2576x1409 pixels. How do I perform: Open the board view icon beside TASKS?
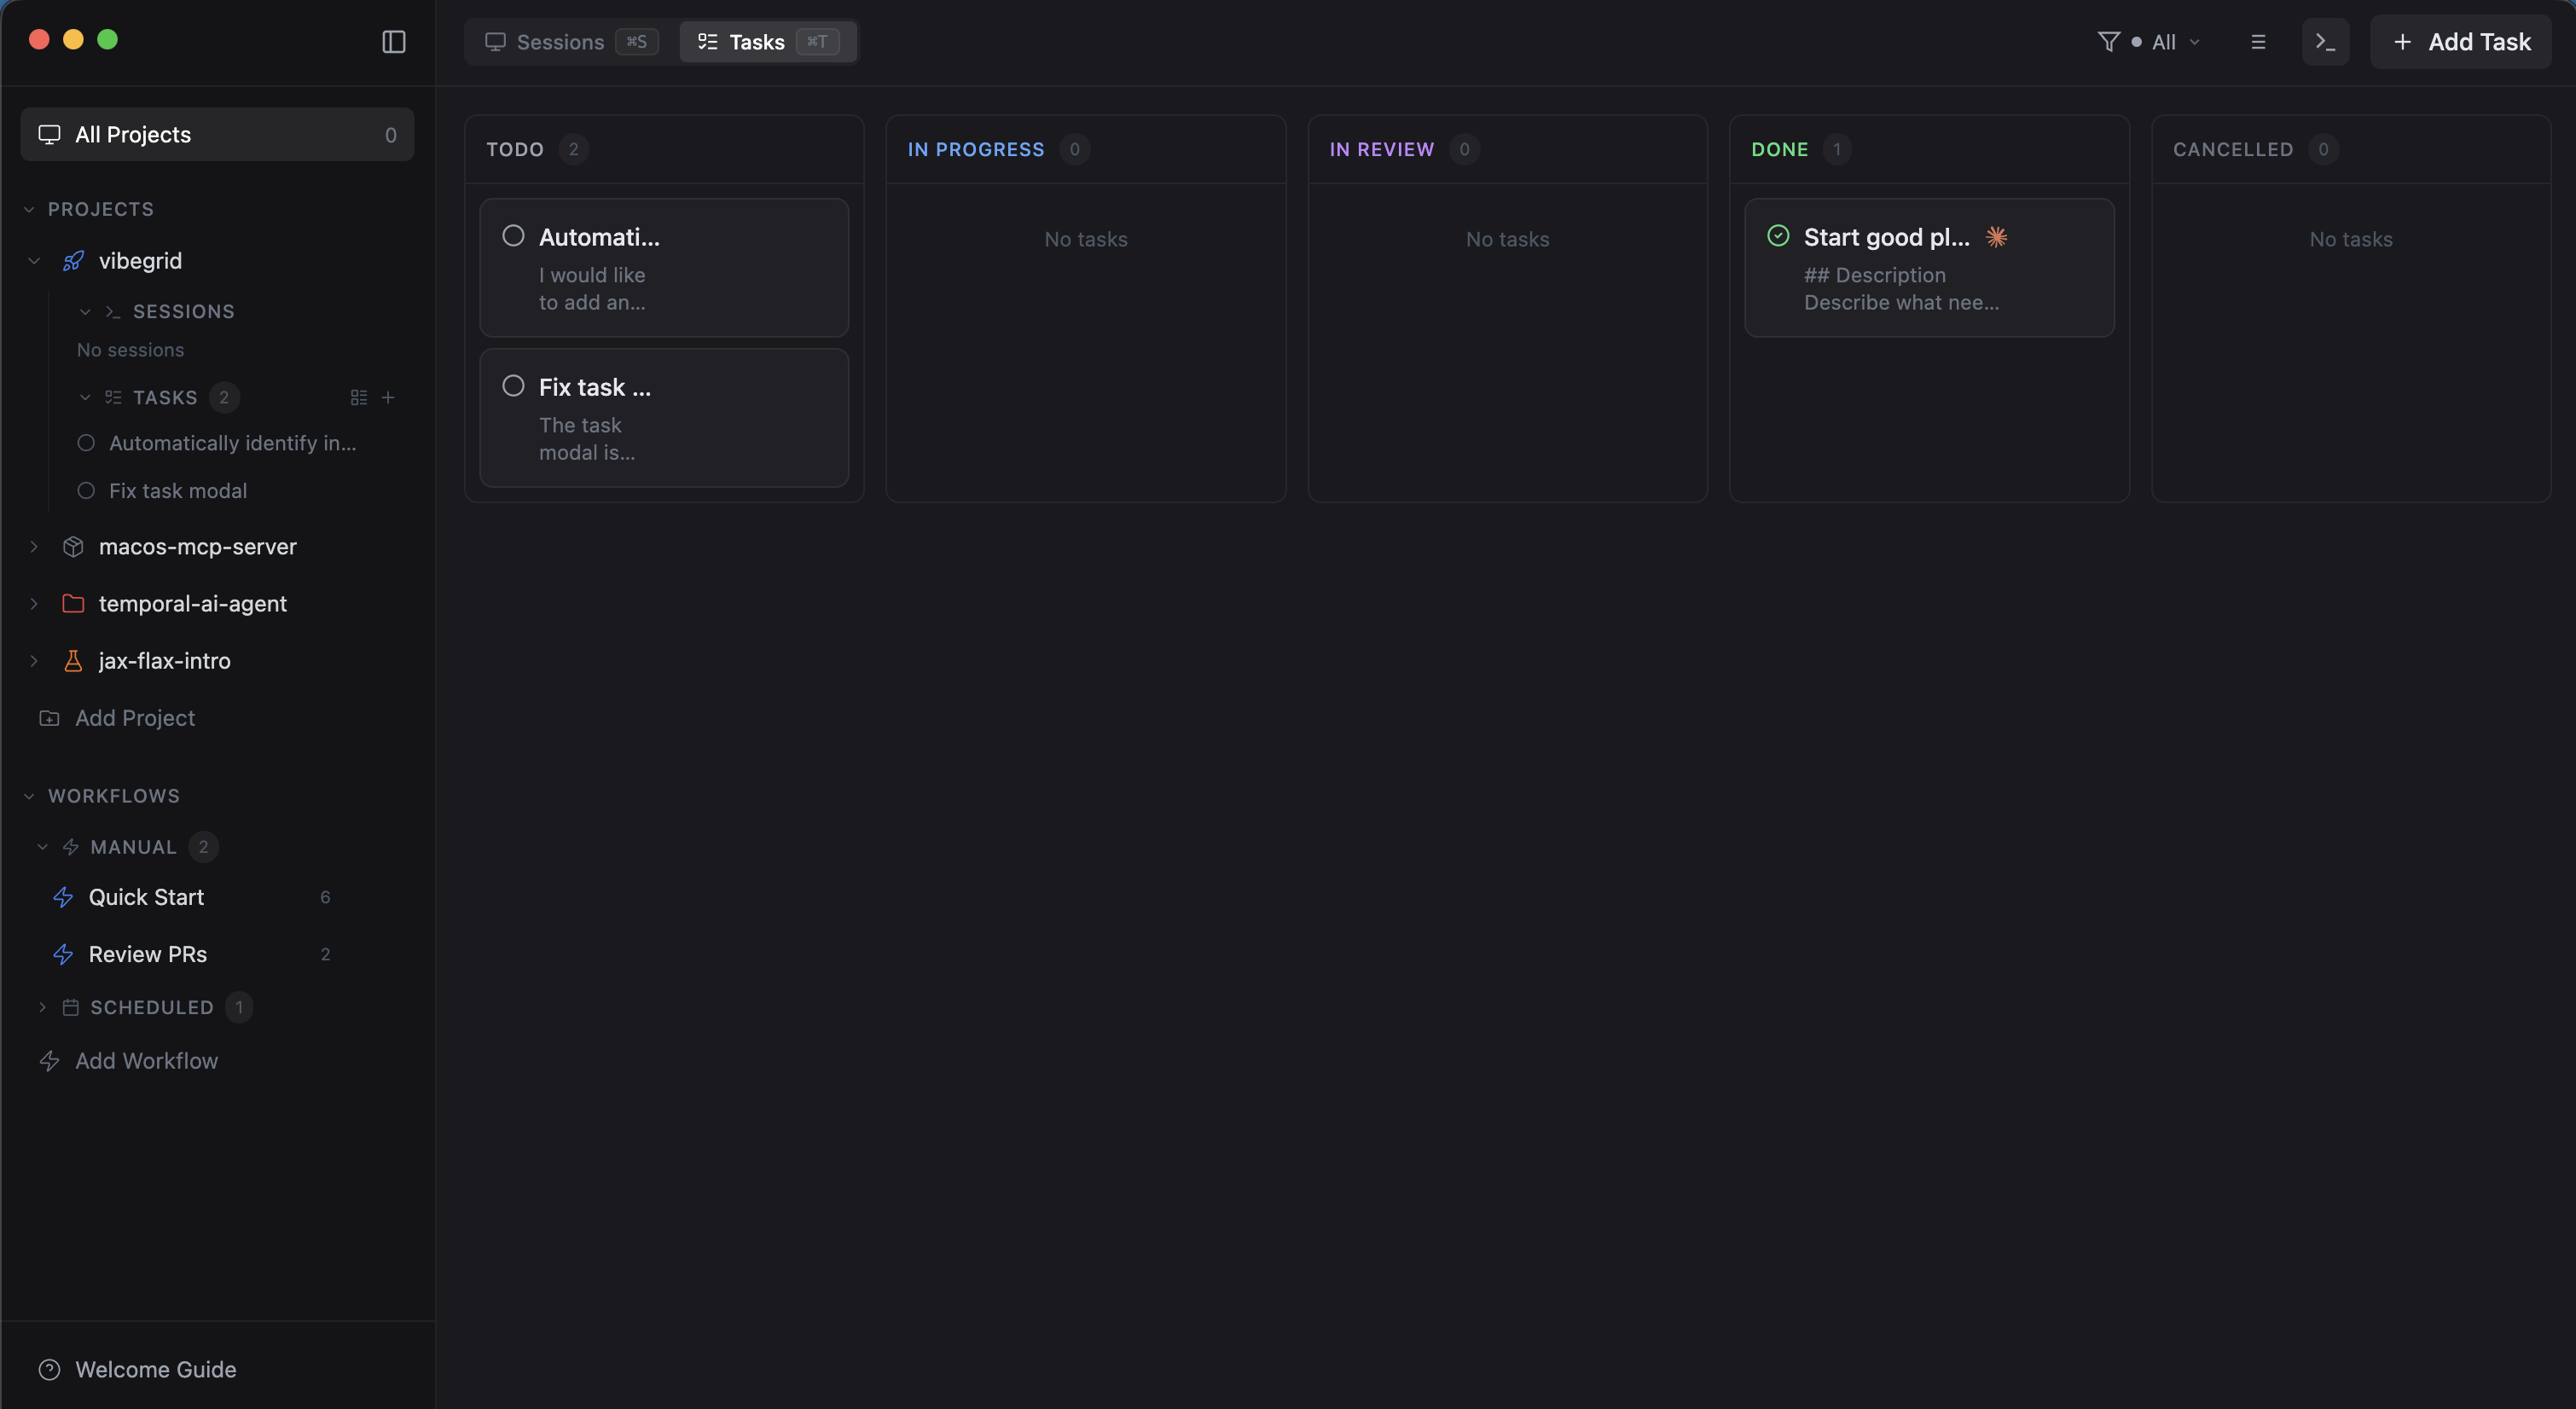[x=358, y=397]
